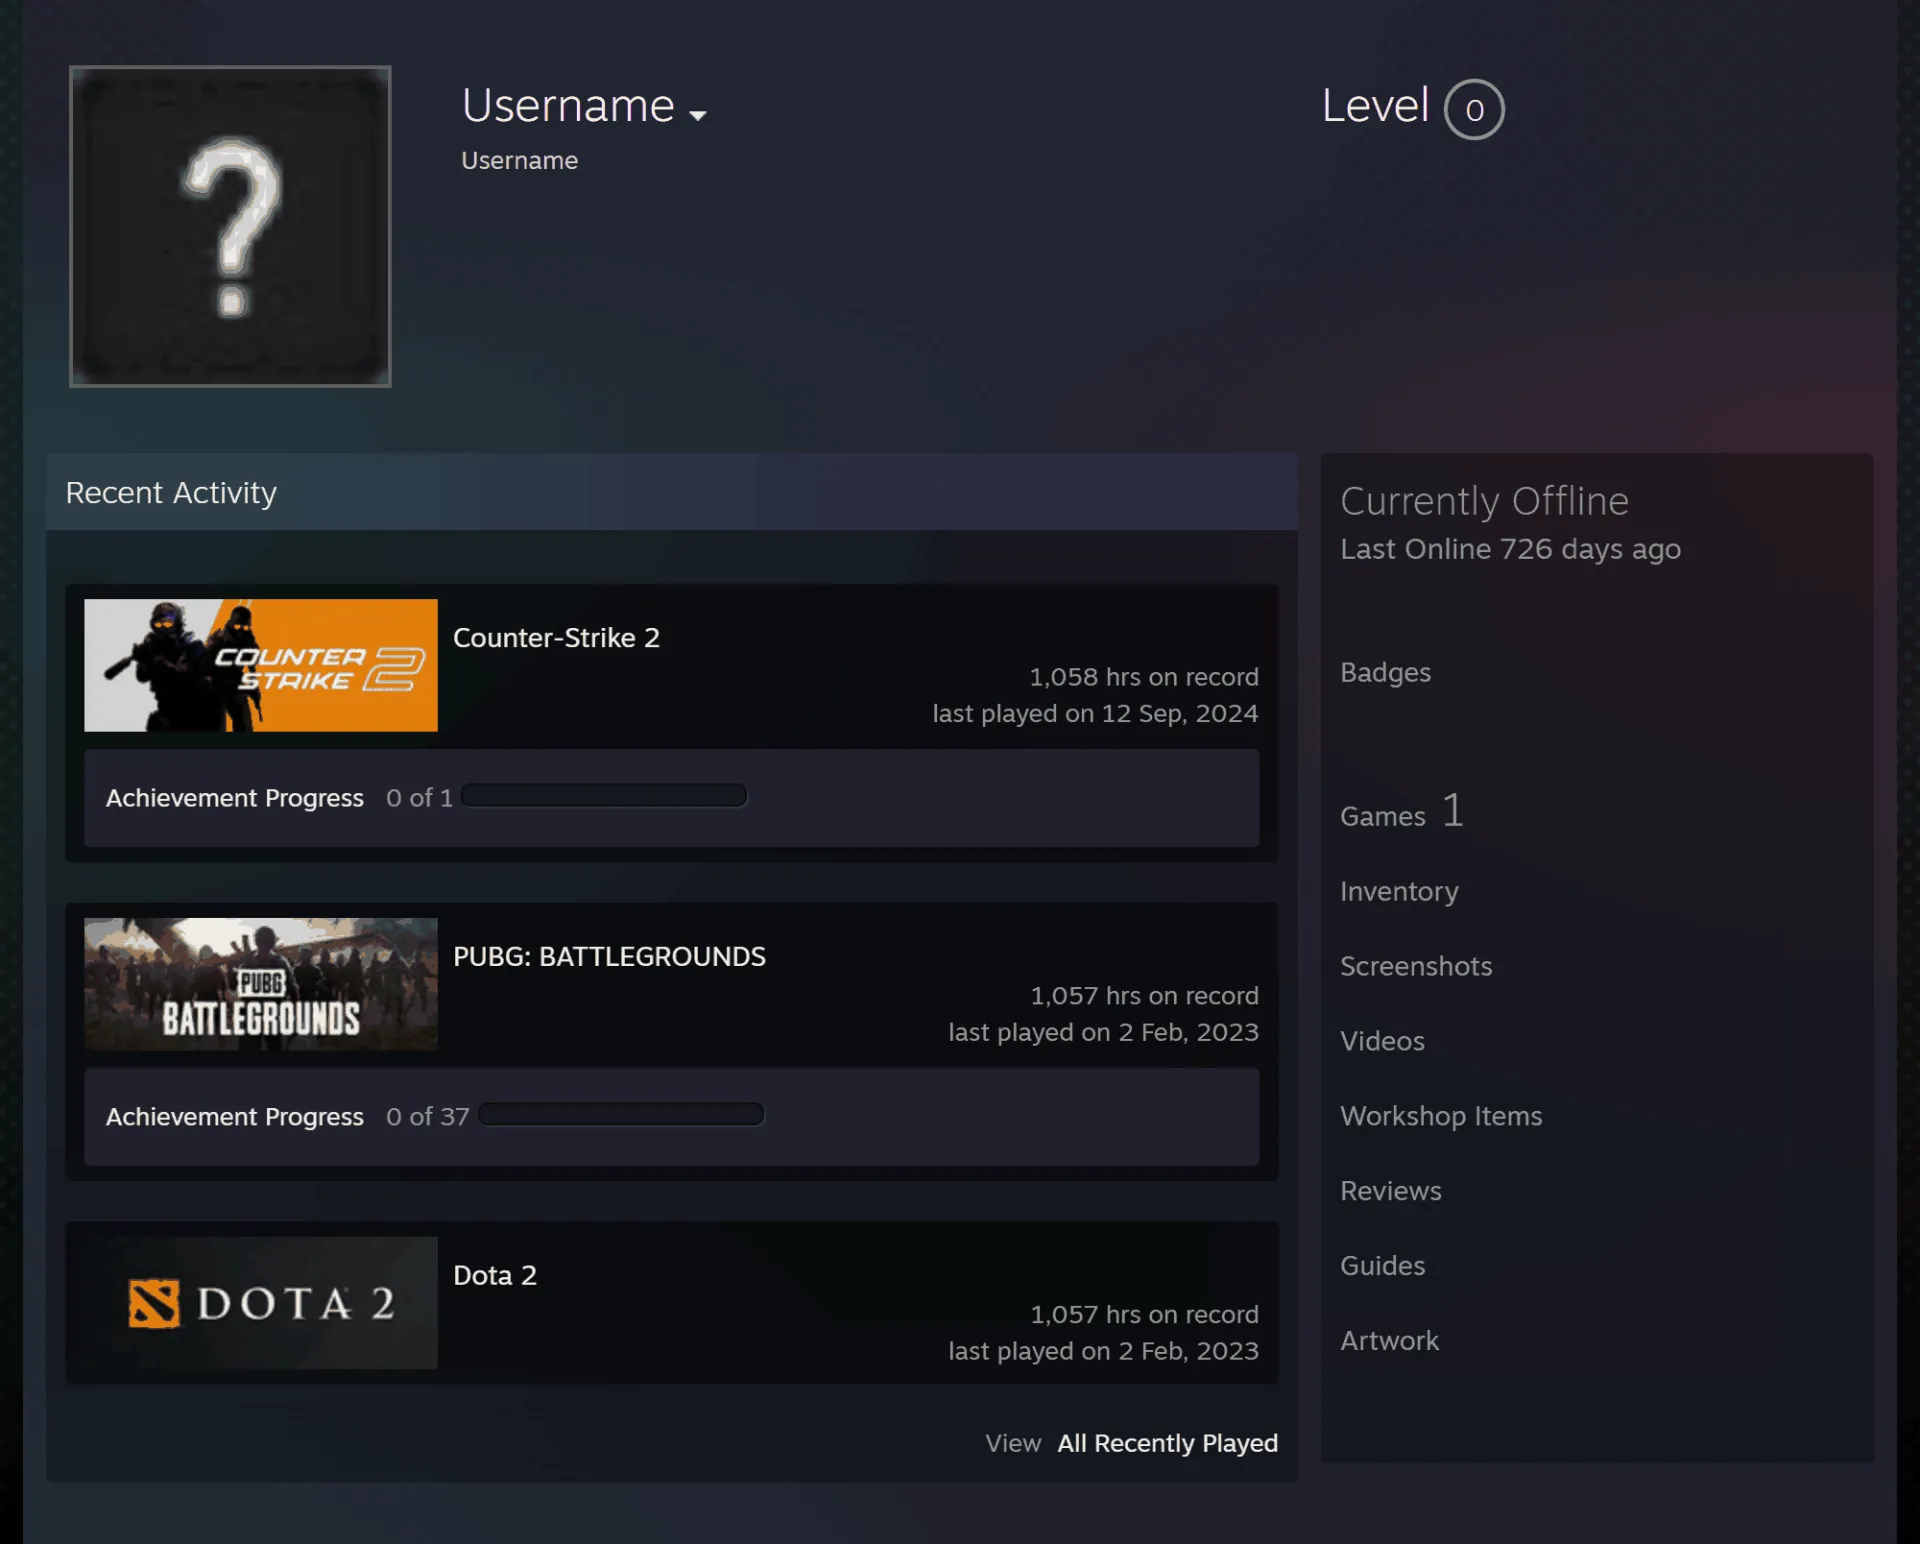Open the Level 0 badge circle

1474,109
